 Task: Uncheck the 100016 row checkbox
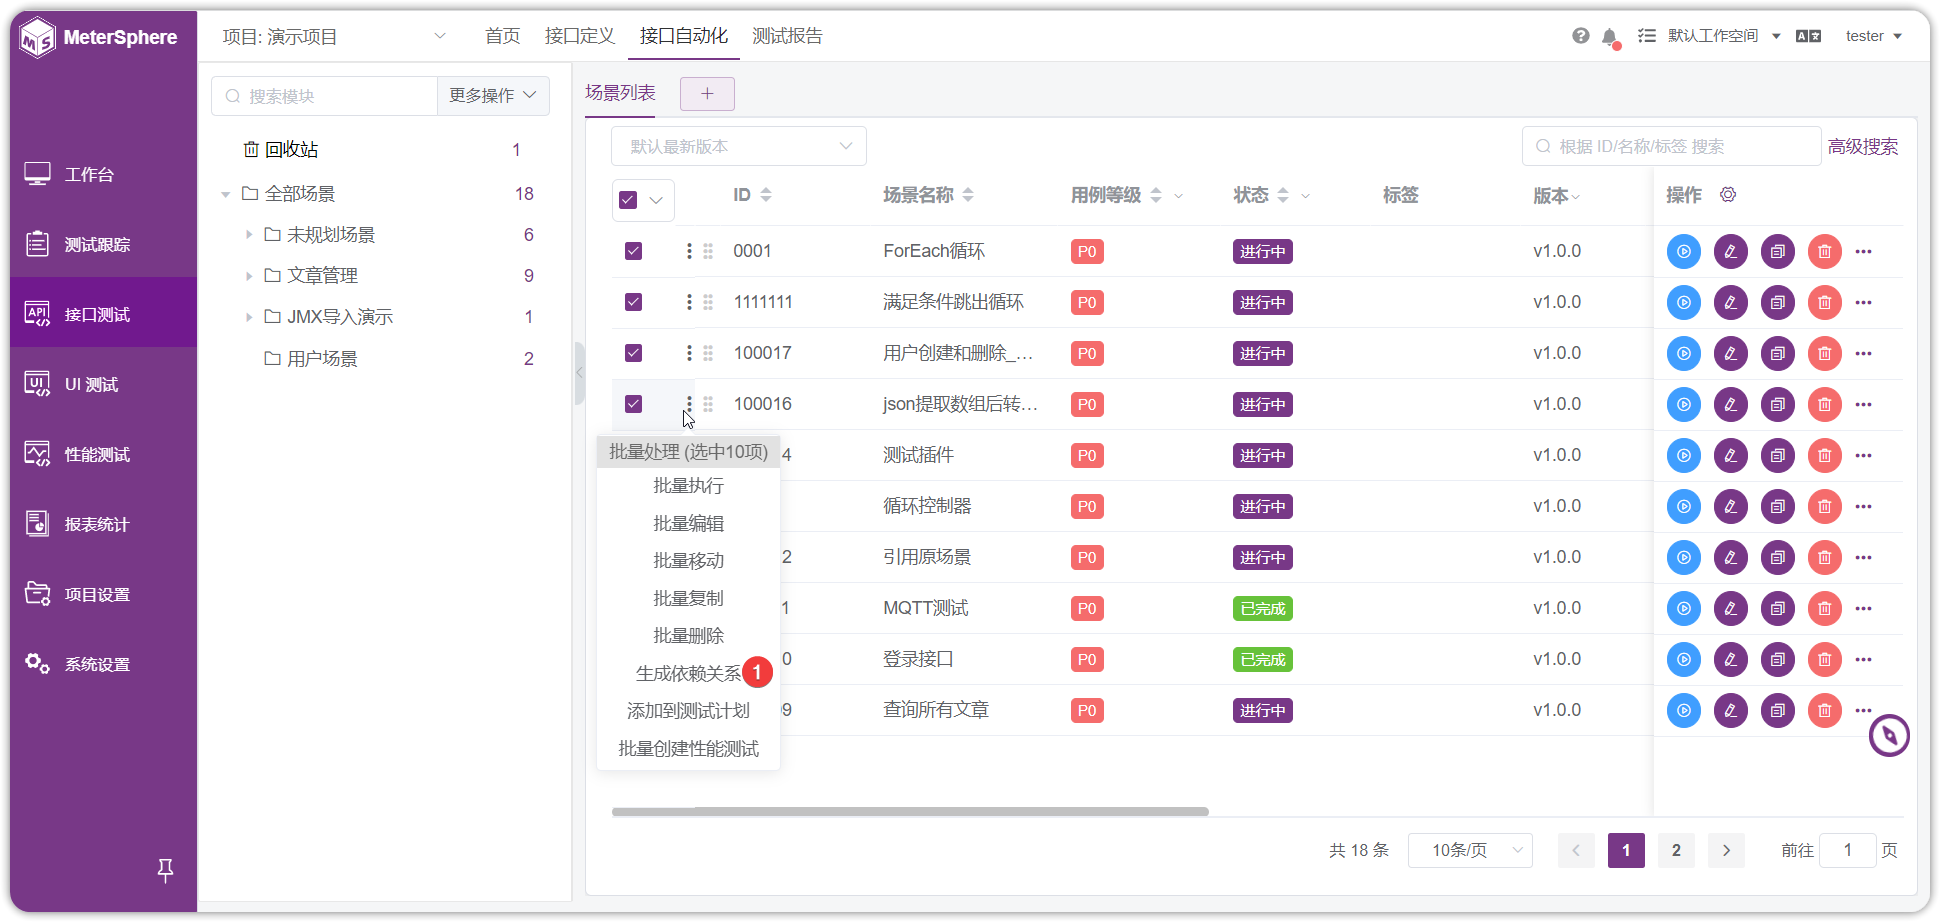point(633,404)
